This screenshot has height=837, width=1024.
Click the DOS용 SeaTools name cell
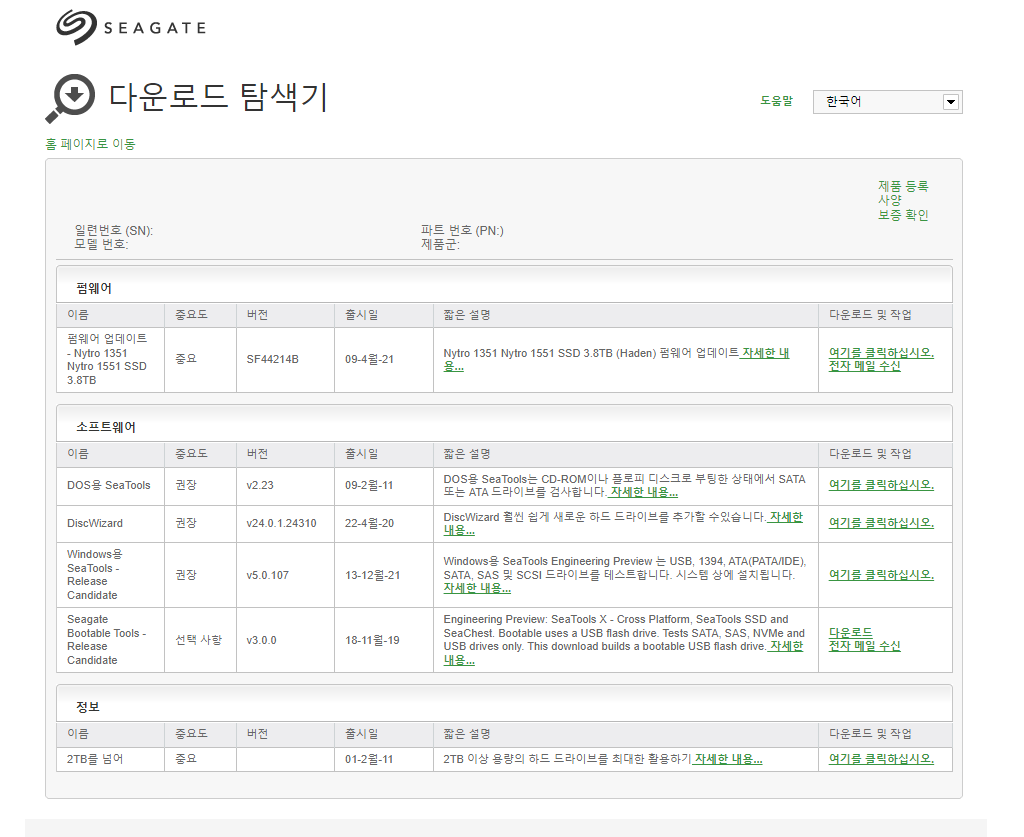[108, 486]
